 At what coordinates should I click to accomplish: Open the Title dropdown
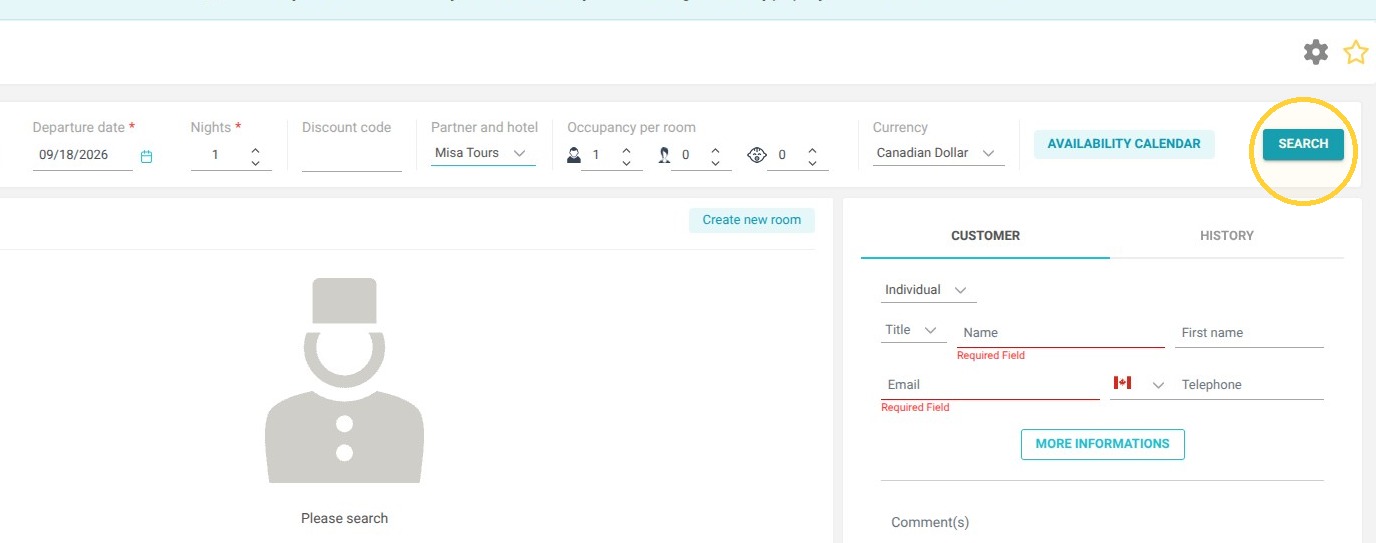[914, 330]
